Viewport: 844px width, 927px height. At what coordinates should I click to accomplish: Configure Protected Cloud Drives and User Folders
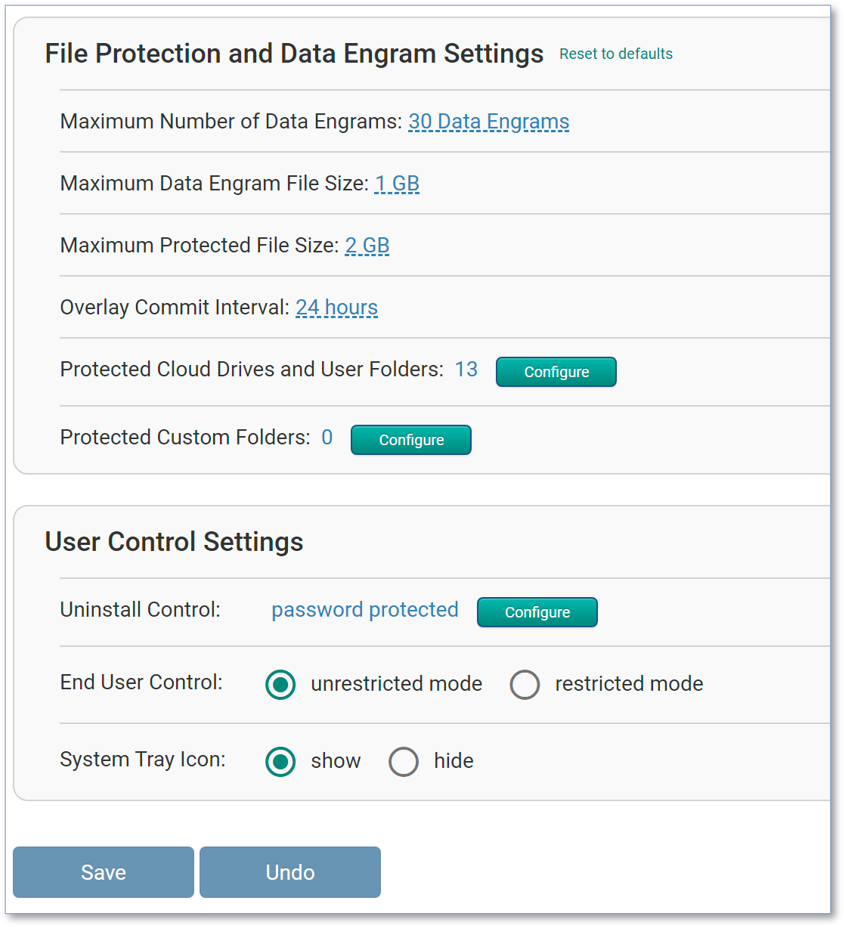(x=556, y=372)
